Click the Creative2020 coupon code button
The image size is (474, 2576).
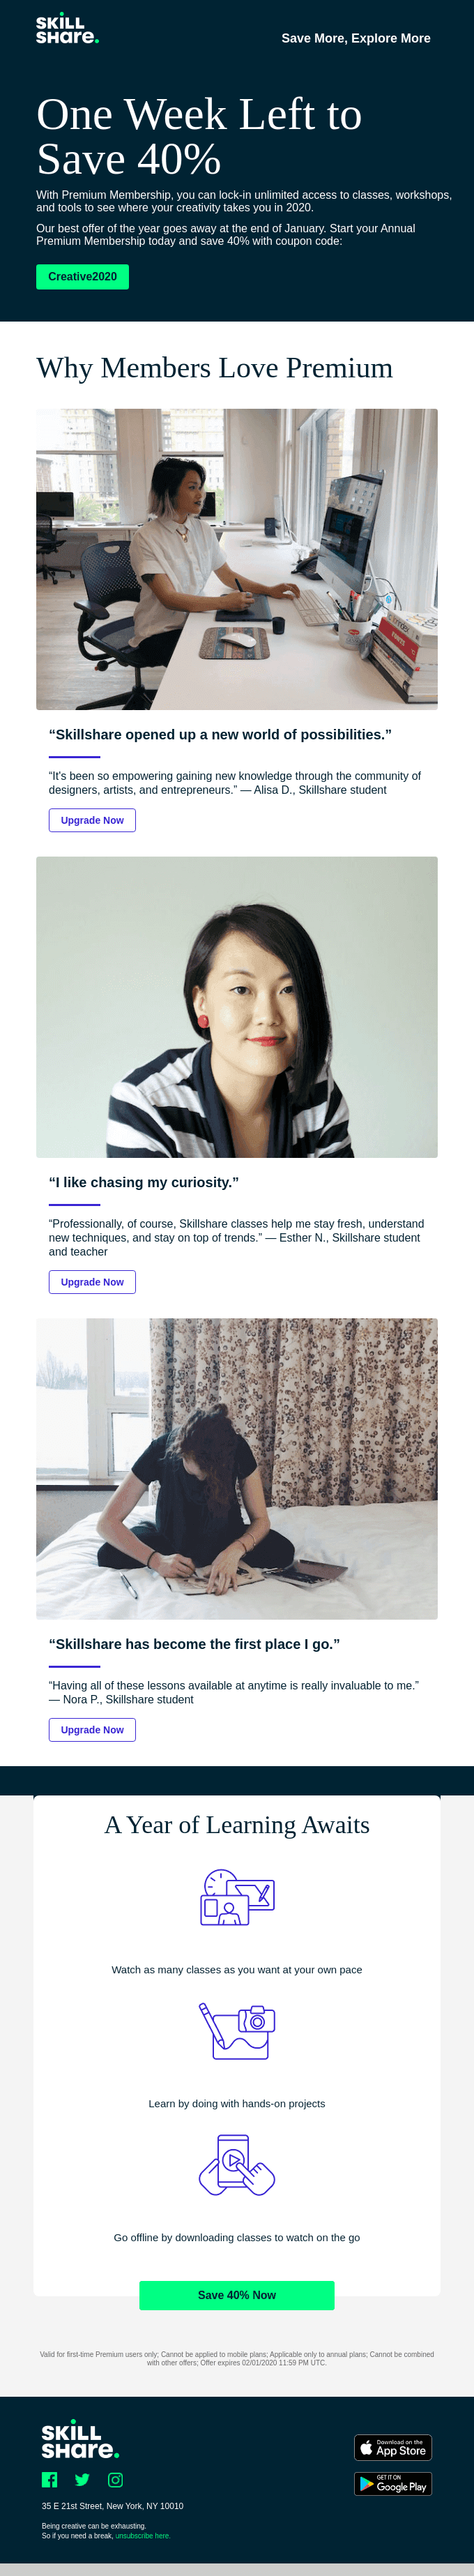[82, 277]
